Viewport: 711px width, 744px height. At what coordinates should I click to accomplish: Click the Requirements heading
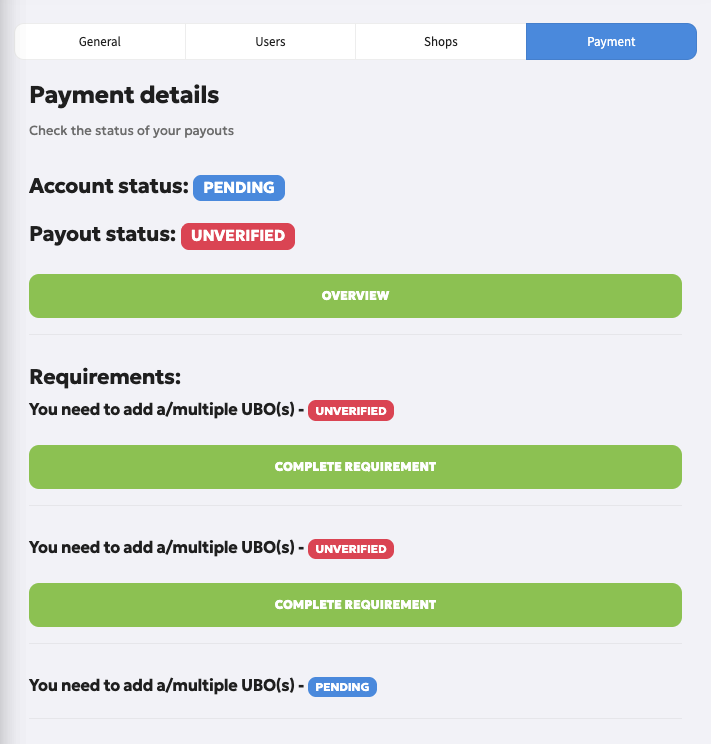[105, 377]
